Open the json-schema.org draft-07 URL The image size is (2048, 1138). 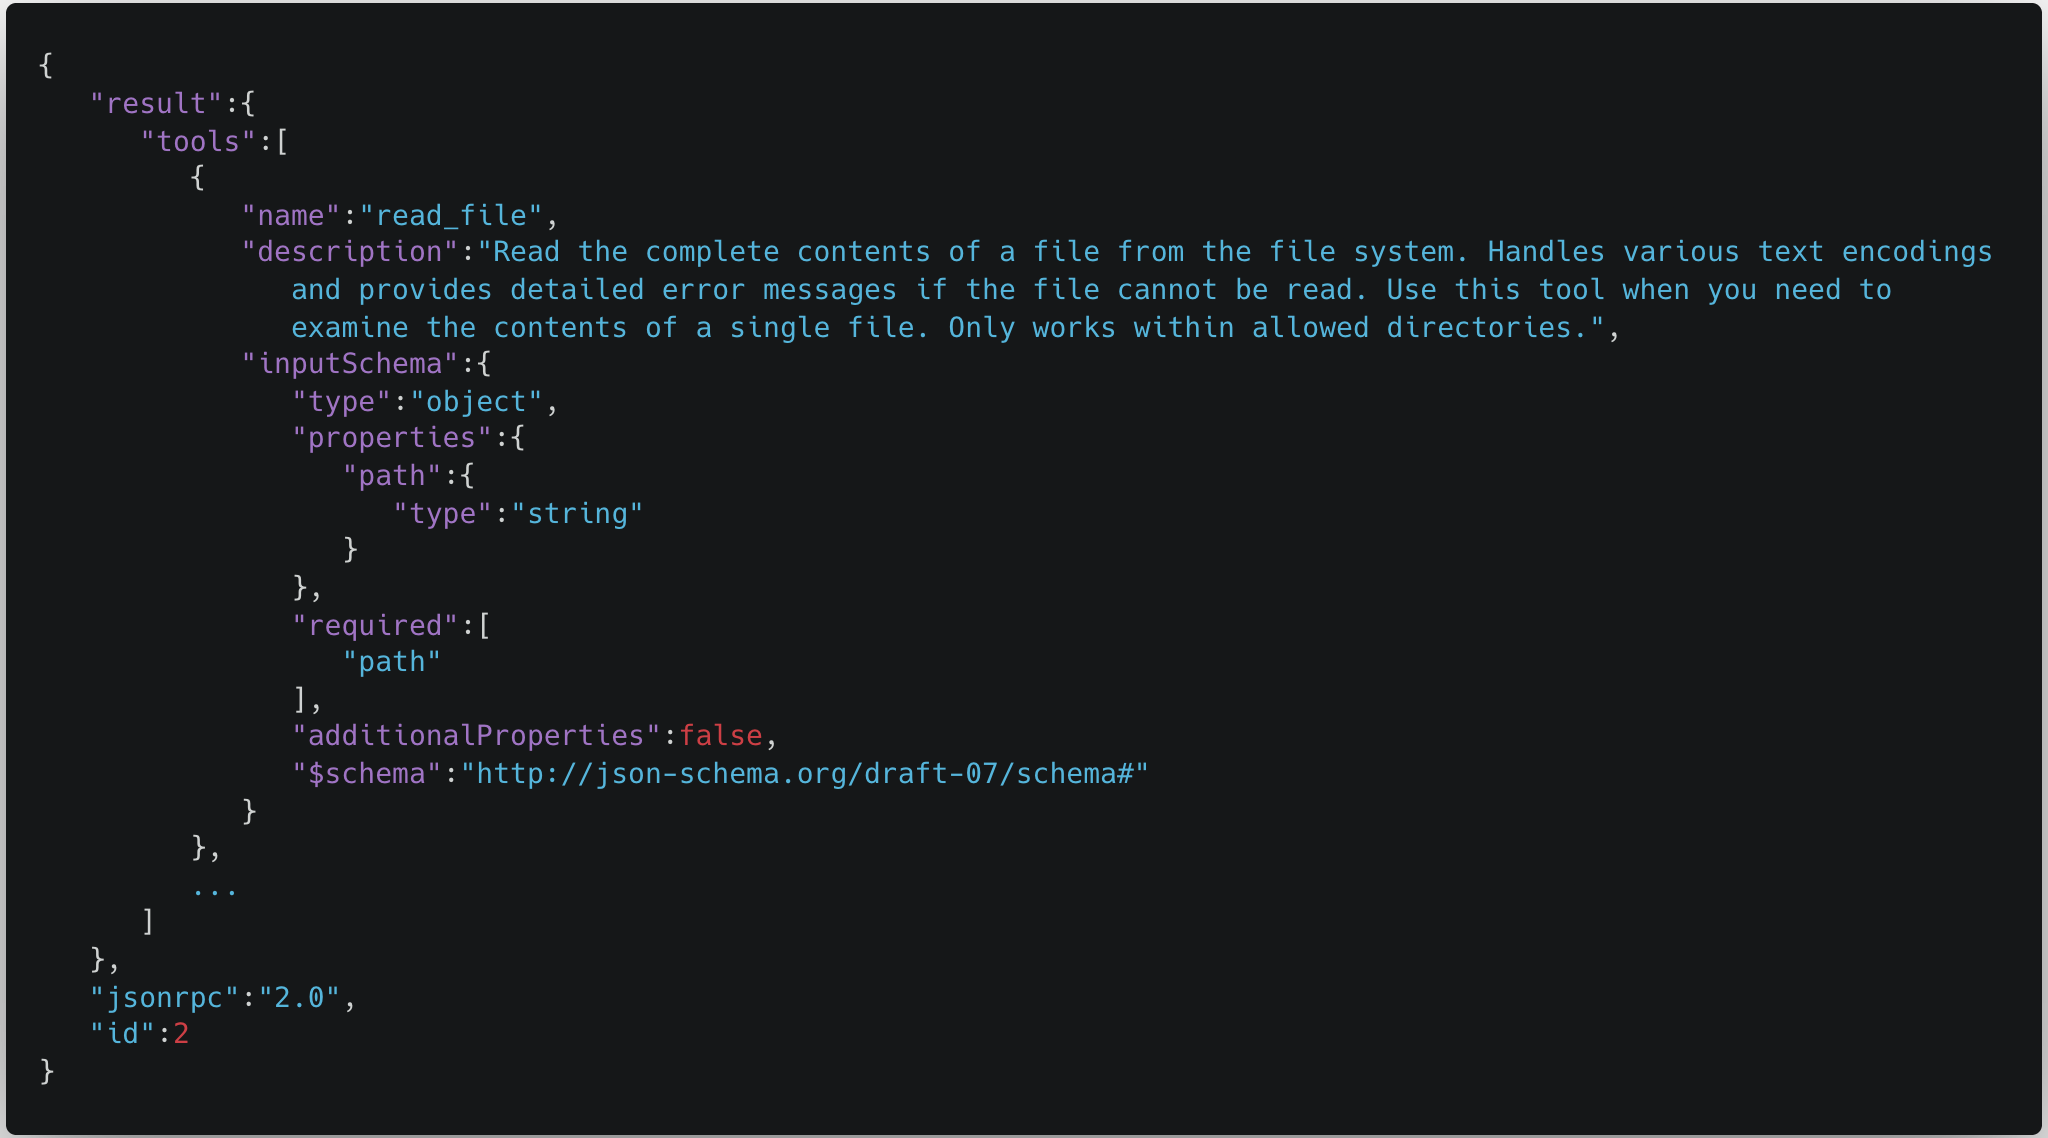point(804,774)
